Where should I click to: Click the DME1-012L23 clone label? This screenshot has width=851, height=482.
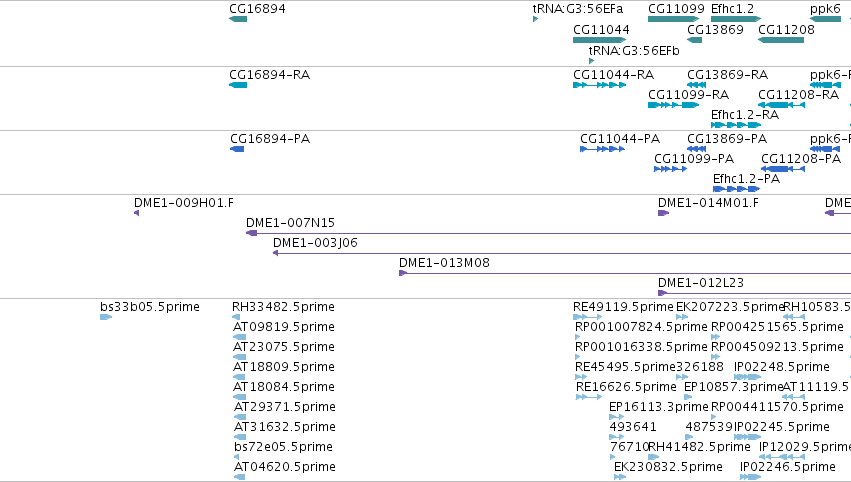click(701, 283)
